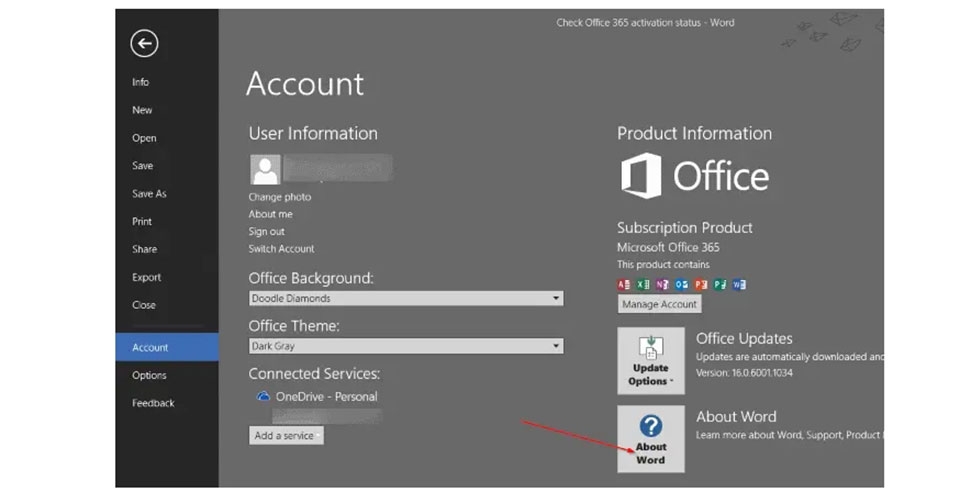Open Options from the sidebar

(149, 376)
